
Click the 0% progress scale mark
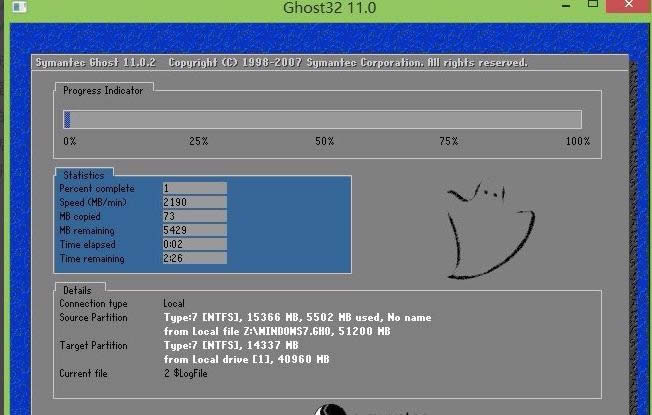[x=70, y=141]
